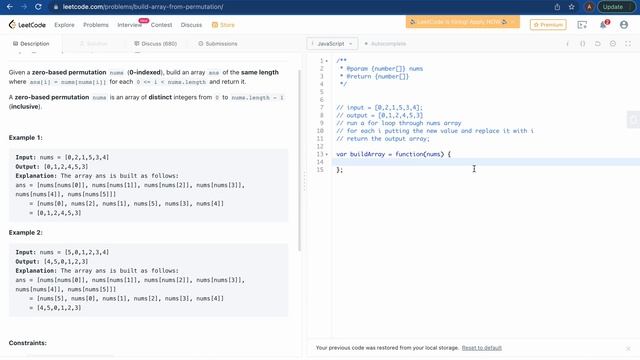Click the '// input = [0,2,1,5,3,4];' comment

click(379, 108)
